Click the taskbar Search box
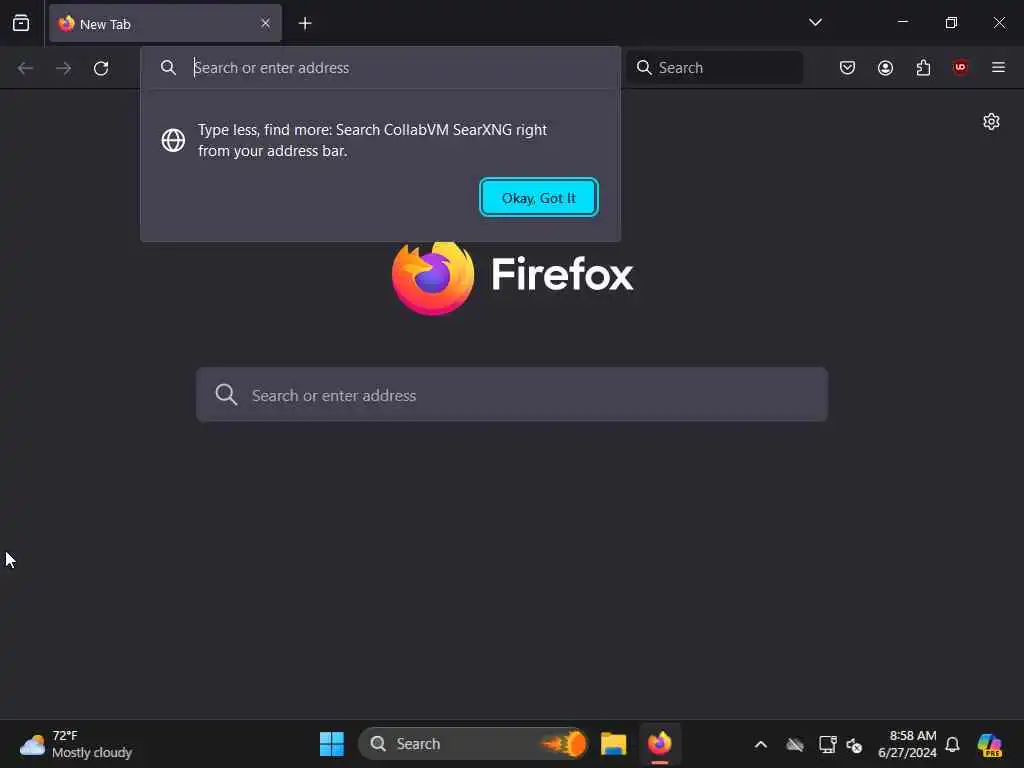 (x=473, y=744)
